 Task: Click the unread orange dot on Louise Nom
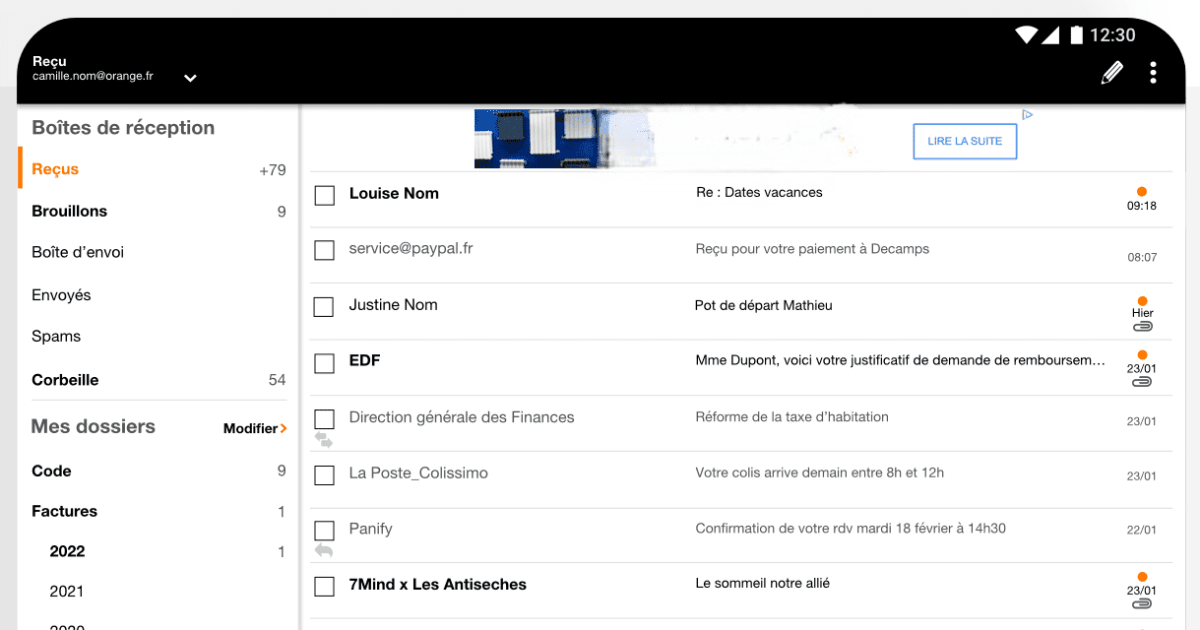[1142, 191]
